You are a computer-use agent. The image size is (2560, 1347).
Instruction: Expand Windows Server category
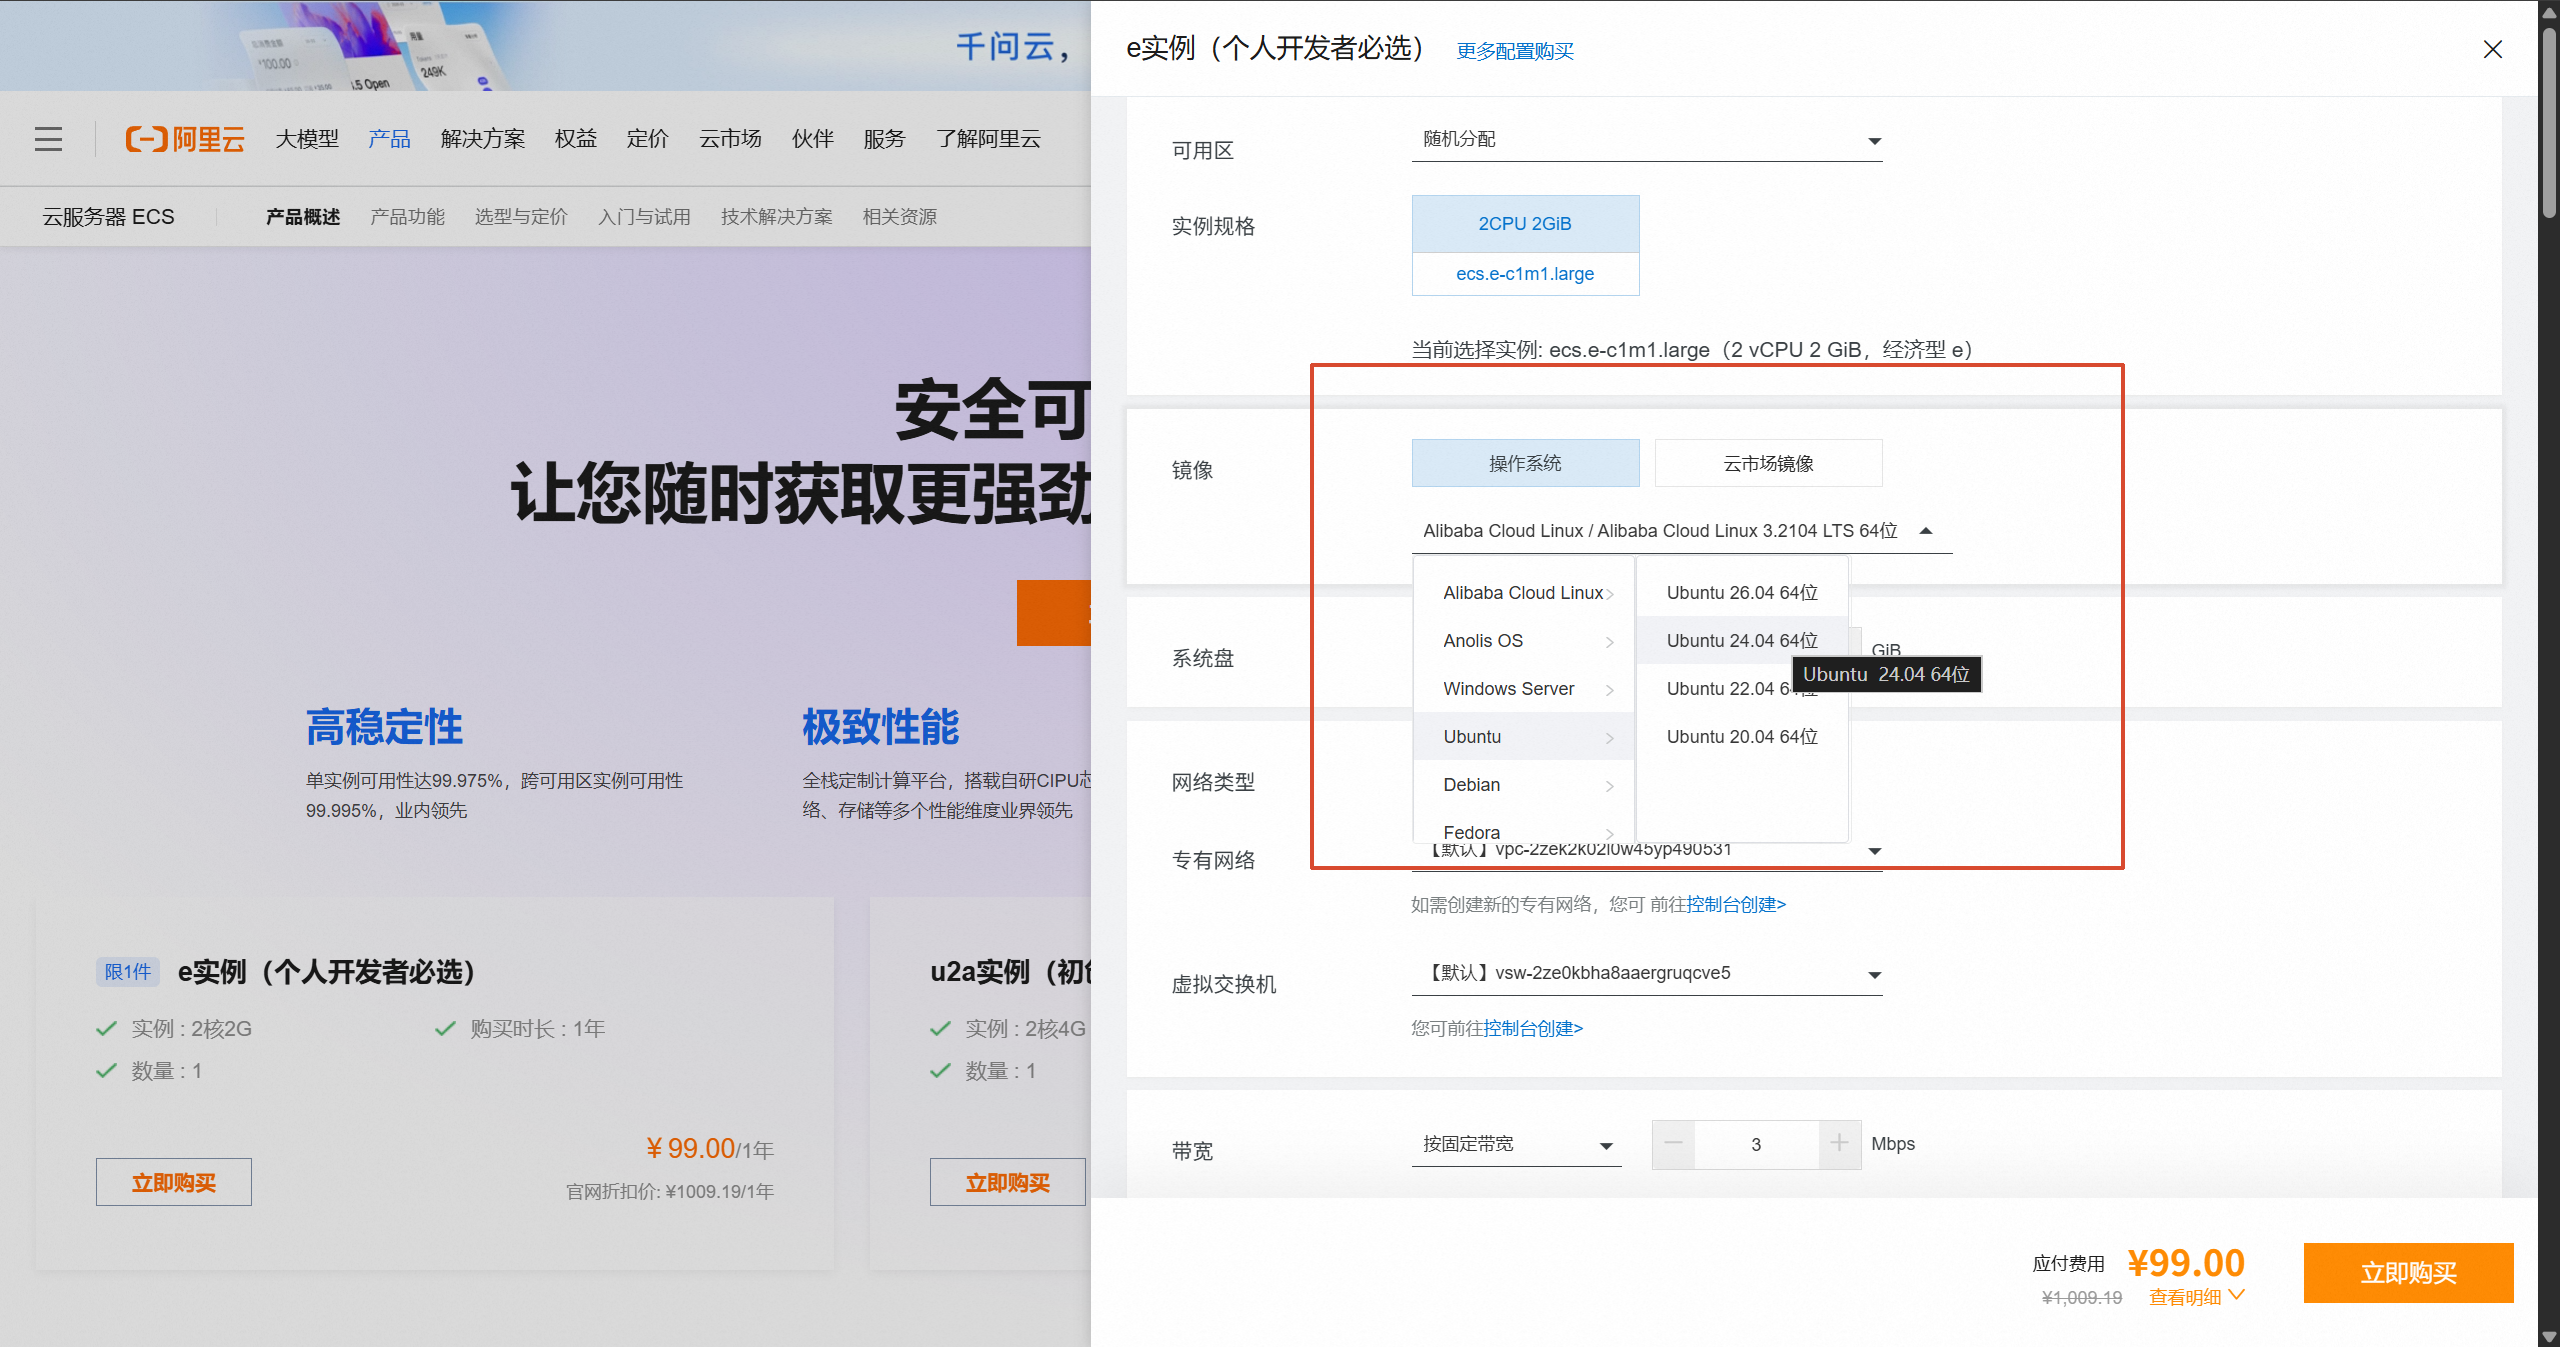1524,689
